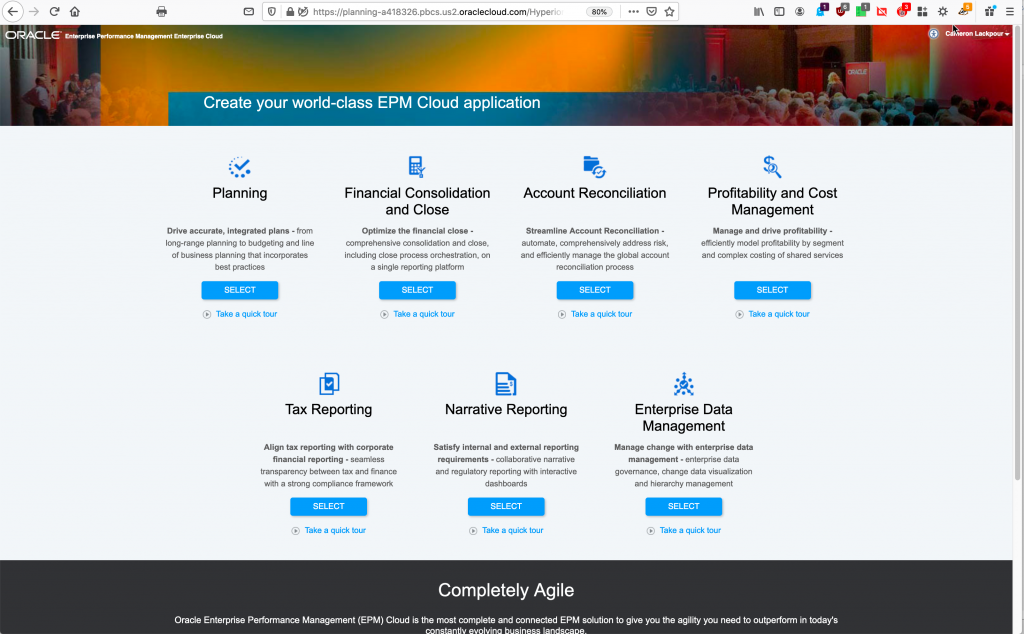Take a quick tour of Account Reconciliation

(601, 314)
